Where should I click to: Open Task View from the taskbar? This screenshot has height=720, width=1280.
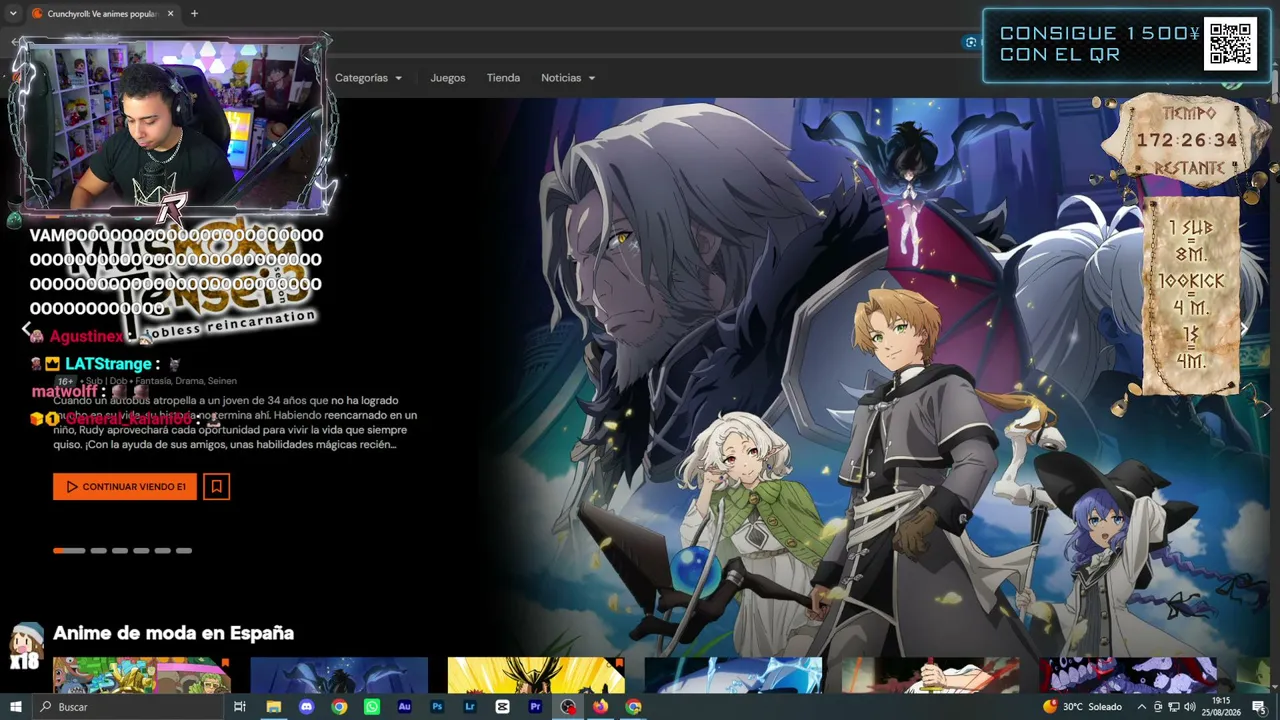coord(240,707)
